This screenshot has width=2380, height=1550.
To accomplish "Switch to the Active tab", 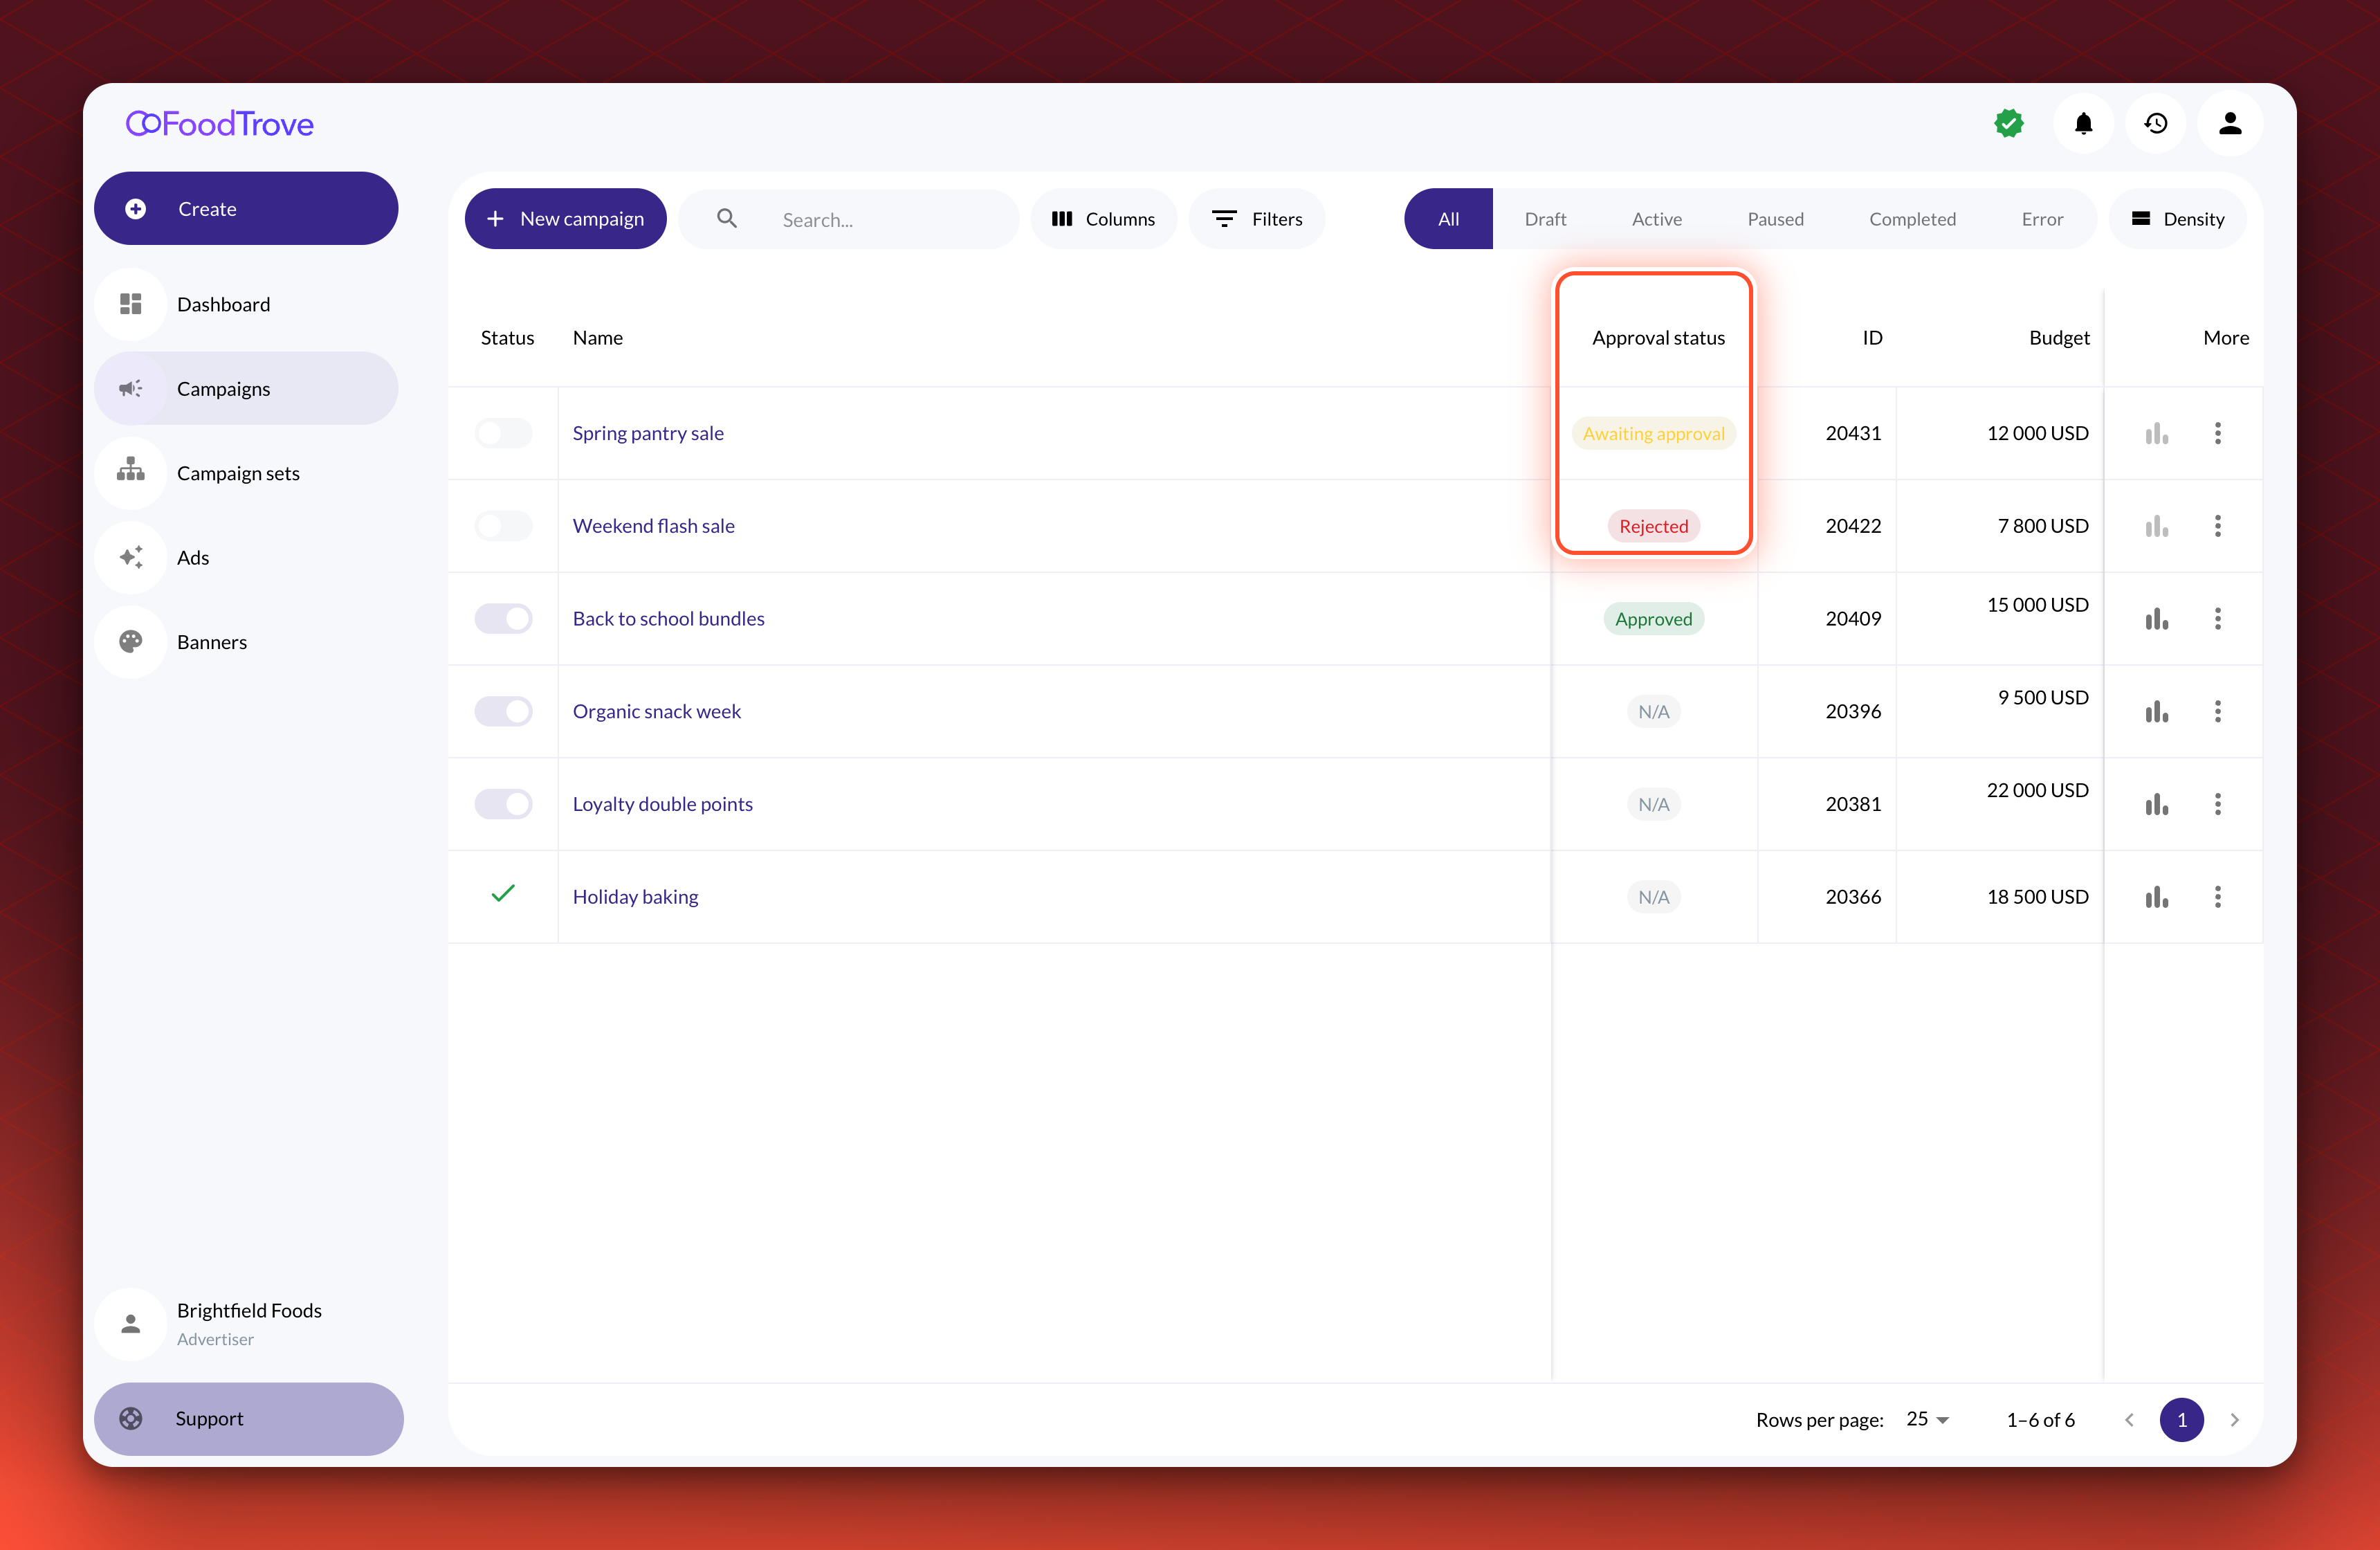I will pos(1656,219).
